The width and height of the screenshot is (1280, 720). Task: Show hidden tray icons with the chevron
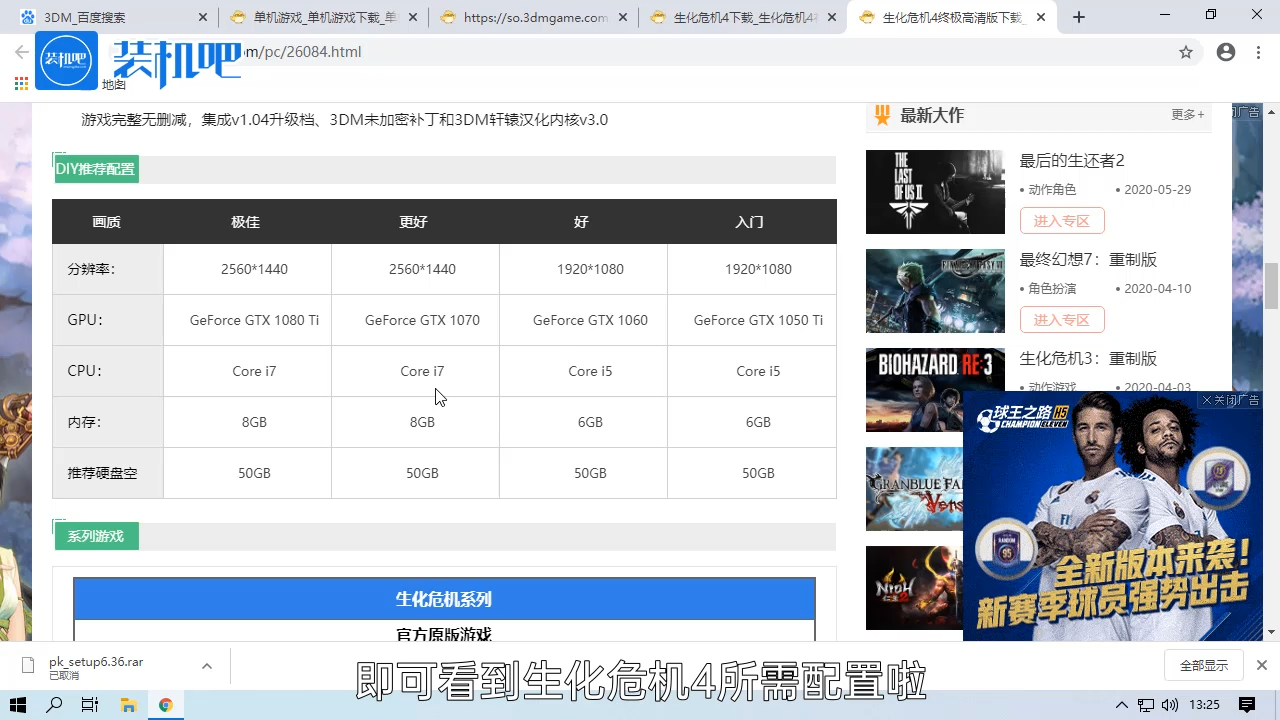1124,705
